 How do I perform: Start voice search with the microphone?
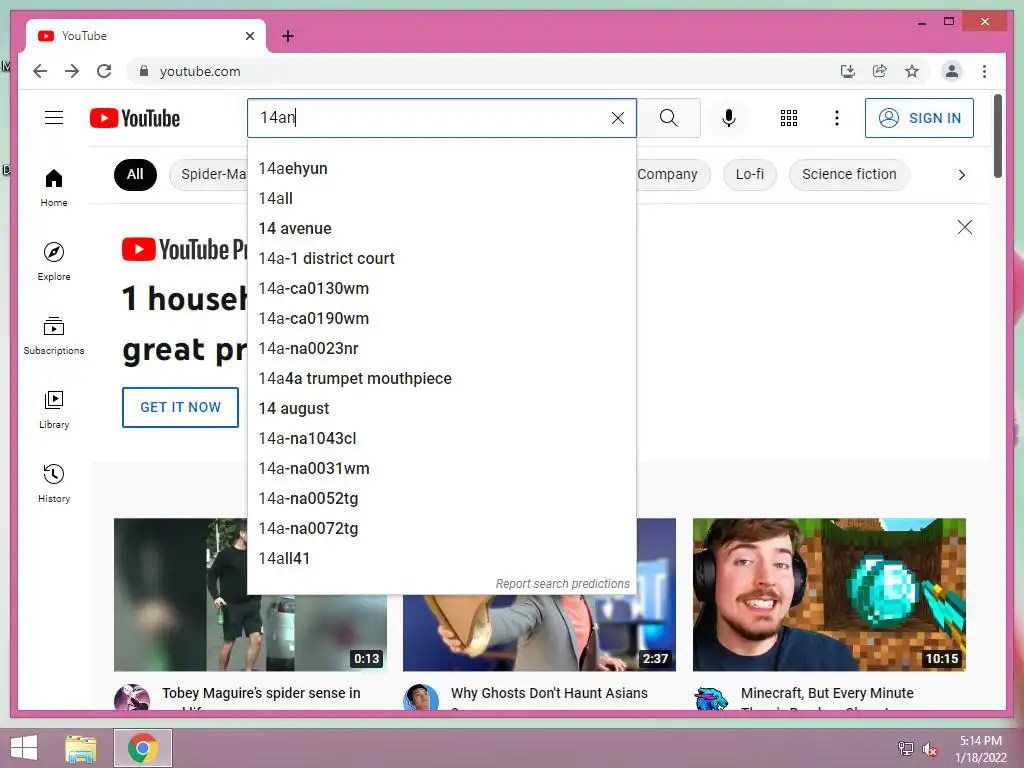(729, 118)
